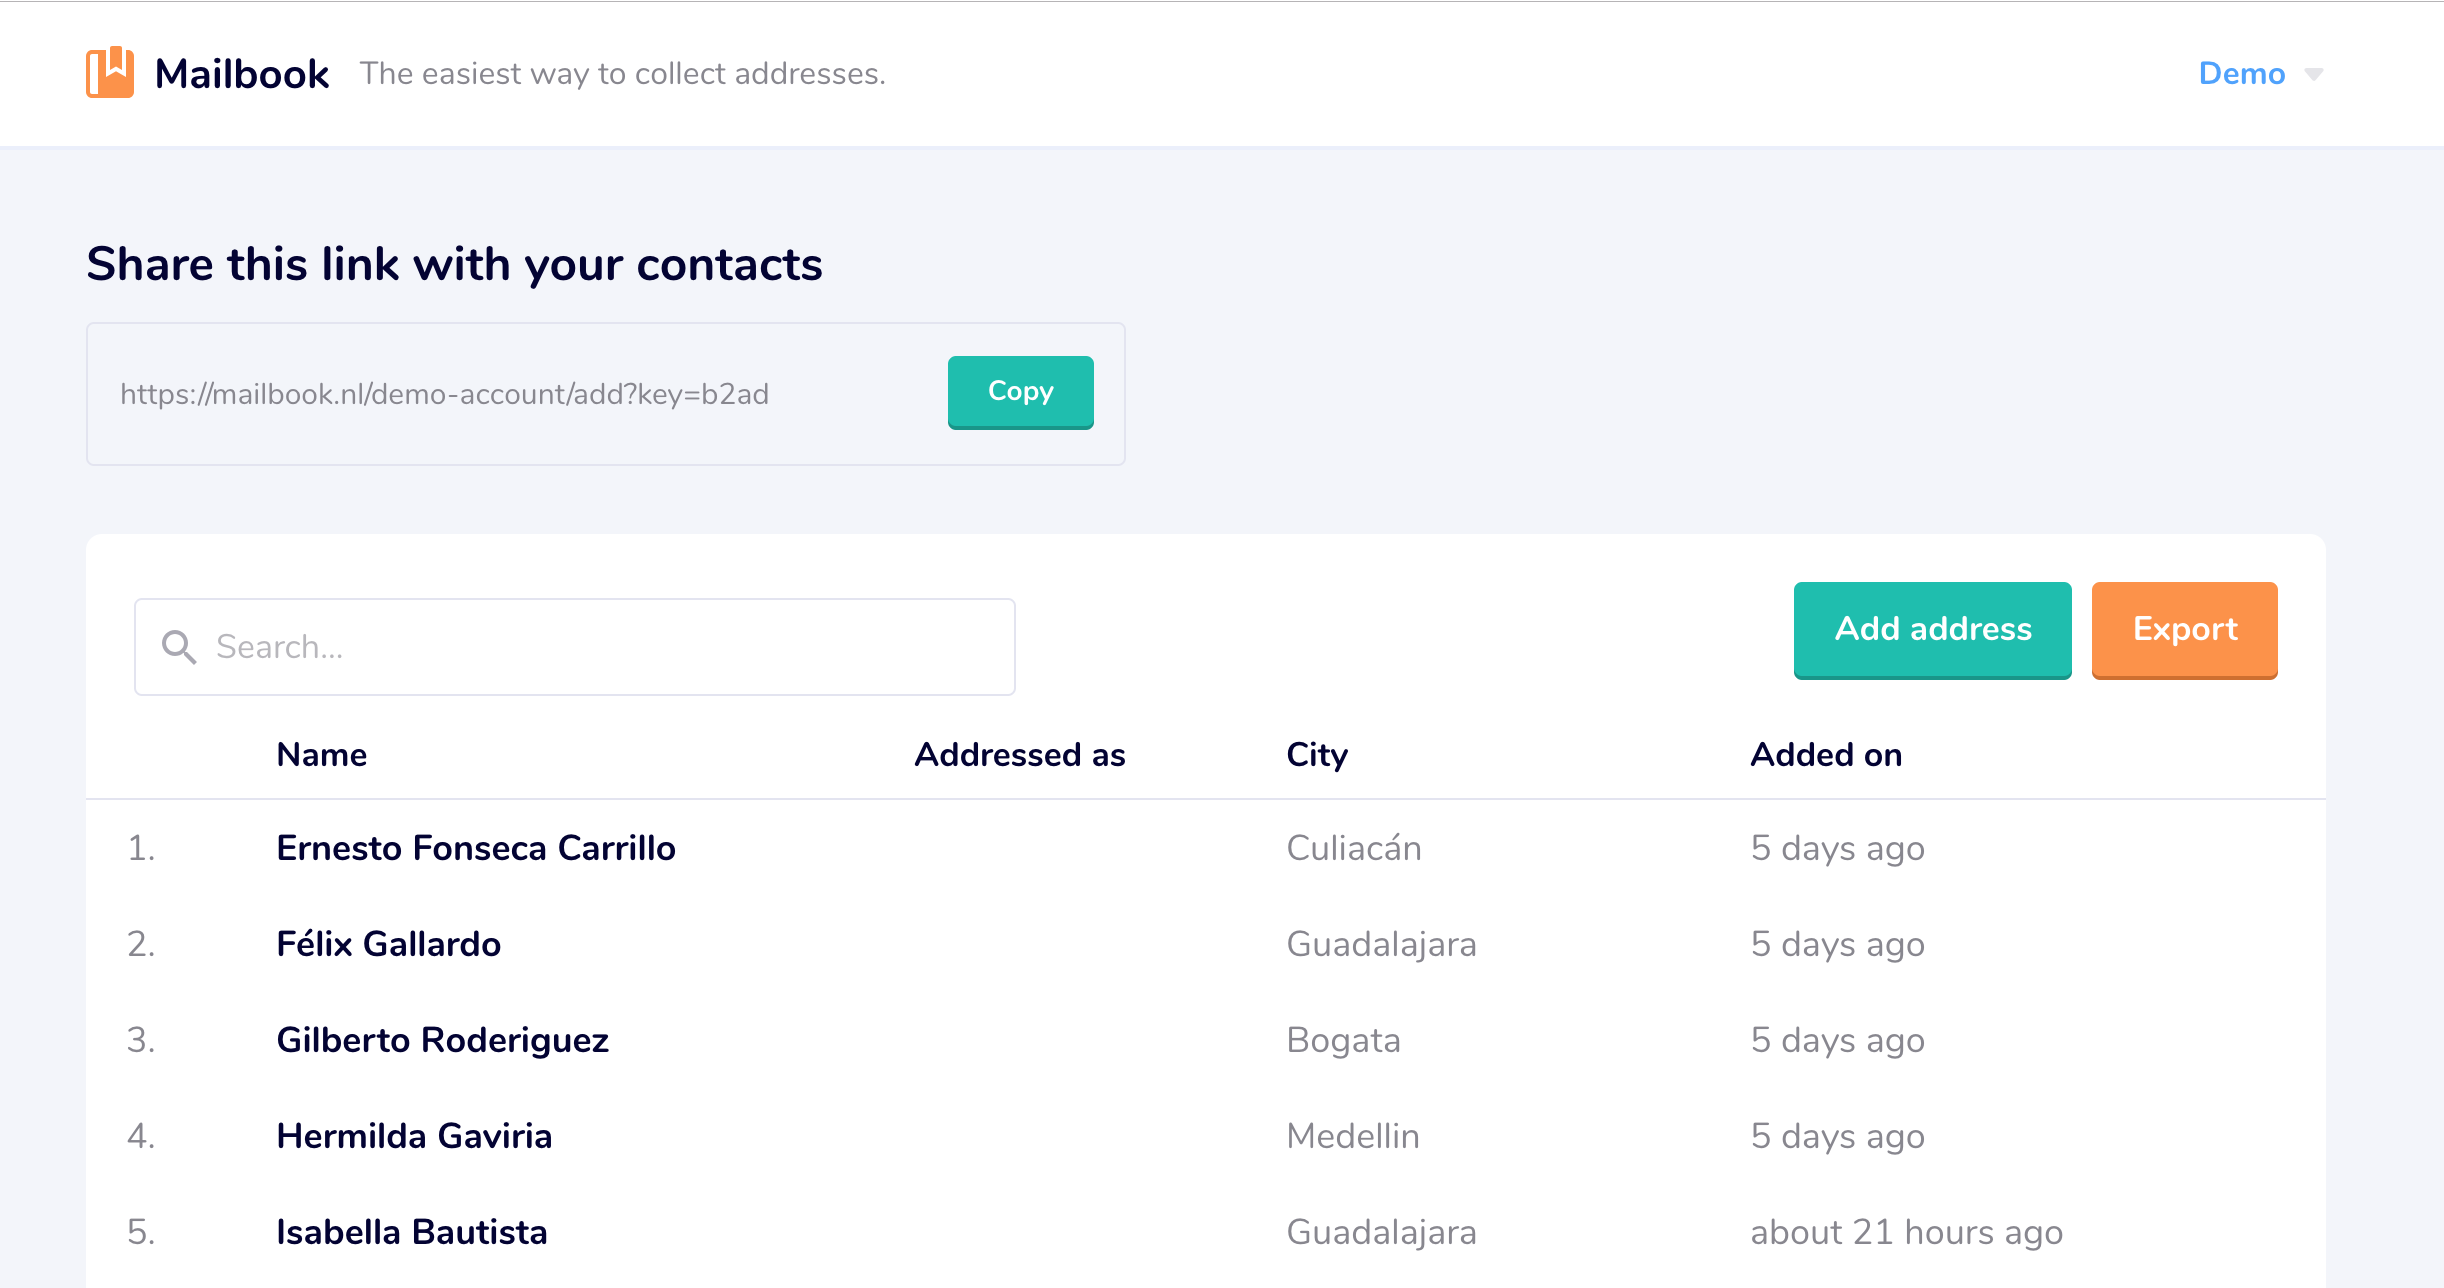Open Isabella Bautista's address entry
Image resolution: width=2444 pixels, height=1288 pixels.
coord(412,1232)
